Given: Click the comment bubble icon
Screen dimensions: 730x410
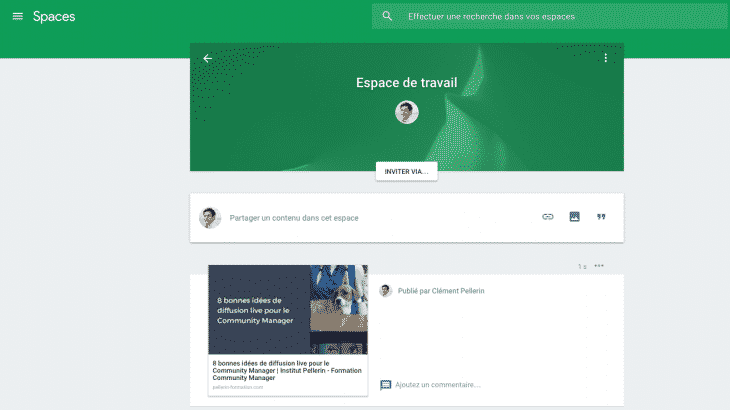Looking at the screenshot, I should [385, 385].
